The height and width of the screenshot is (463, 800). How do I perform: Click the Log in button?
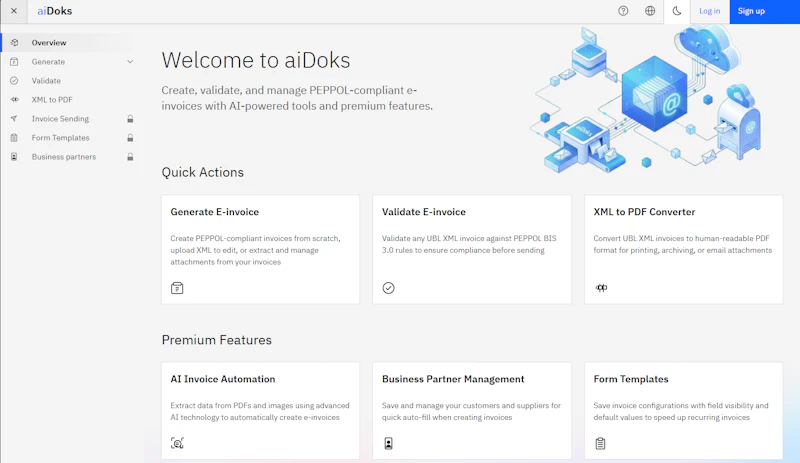click(x=710, y=11)
